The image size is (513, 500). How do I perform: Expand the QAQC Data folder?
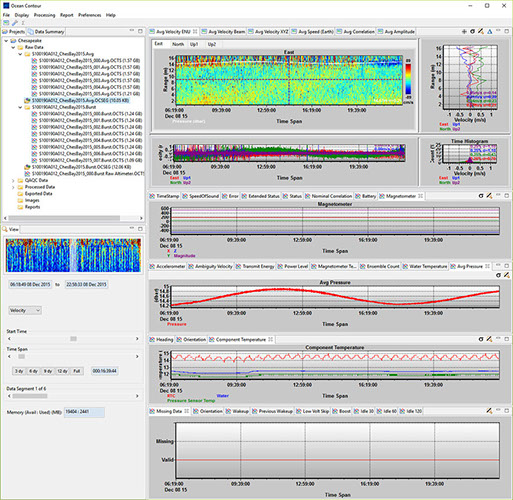click(13, 180)
